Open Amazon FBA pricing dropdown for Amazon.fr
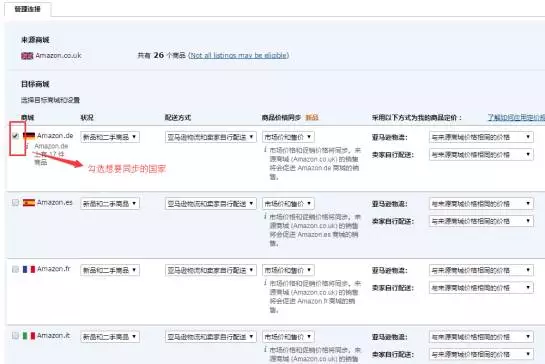Image resolution: width=545 pixels, height=364 pixels. pyautogui.click(x=481, y=270)
